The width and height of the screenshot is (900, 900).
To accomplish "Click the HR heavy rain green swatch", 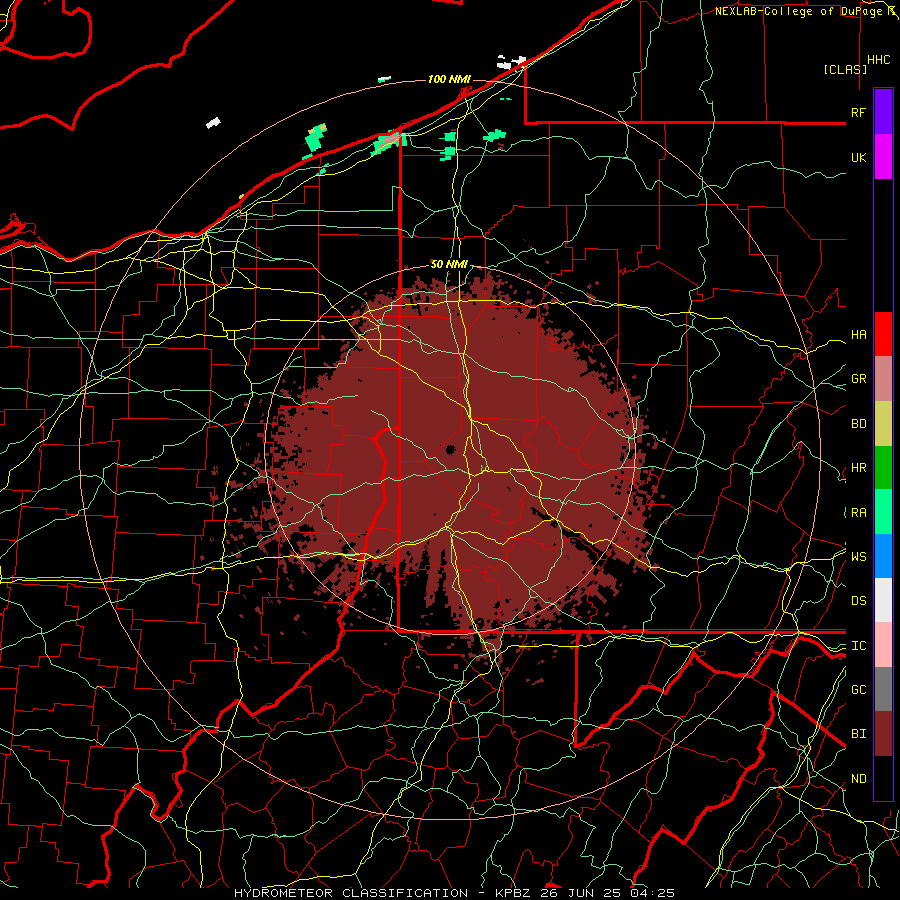I will (883, 468).
